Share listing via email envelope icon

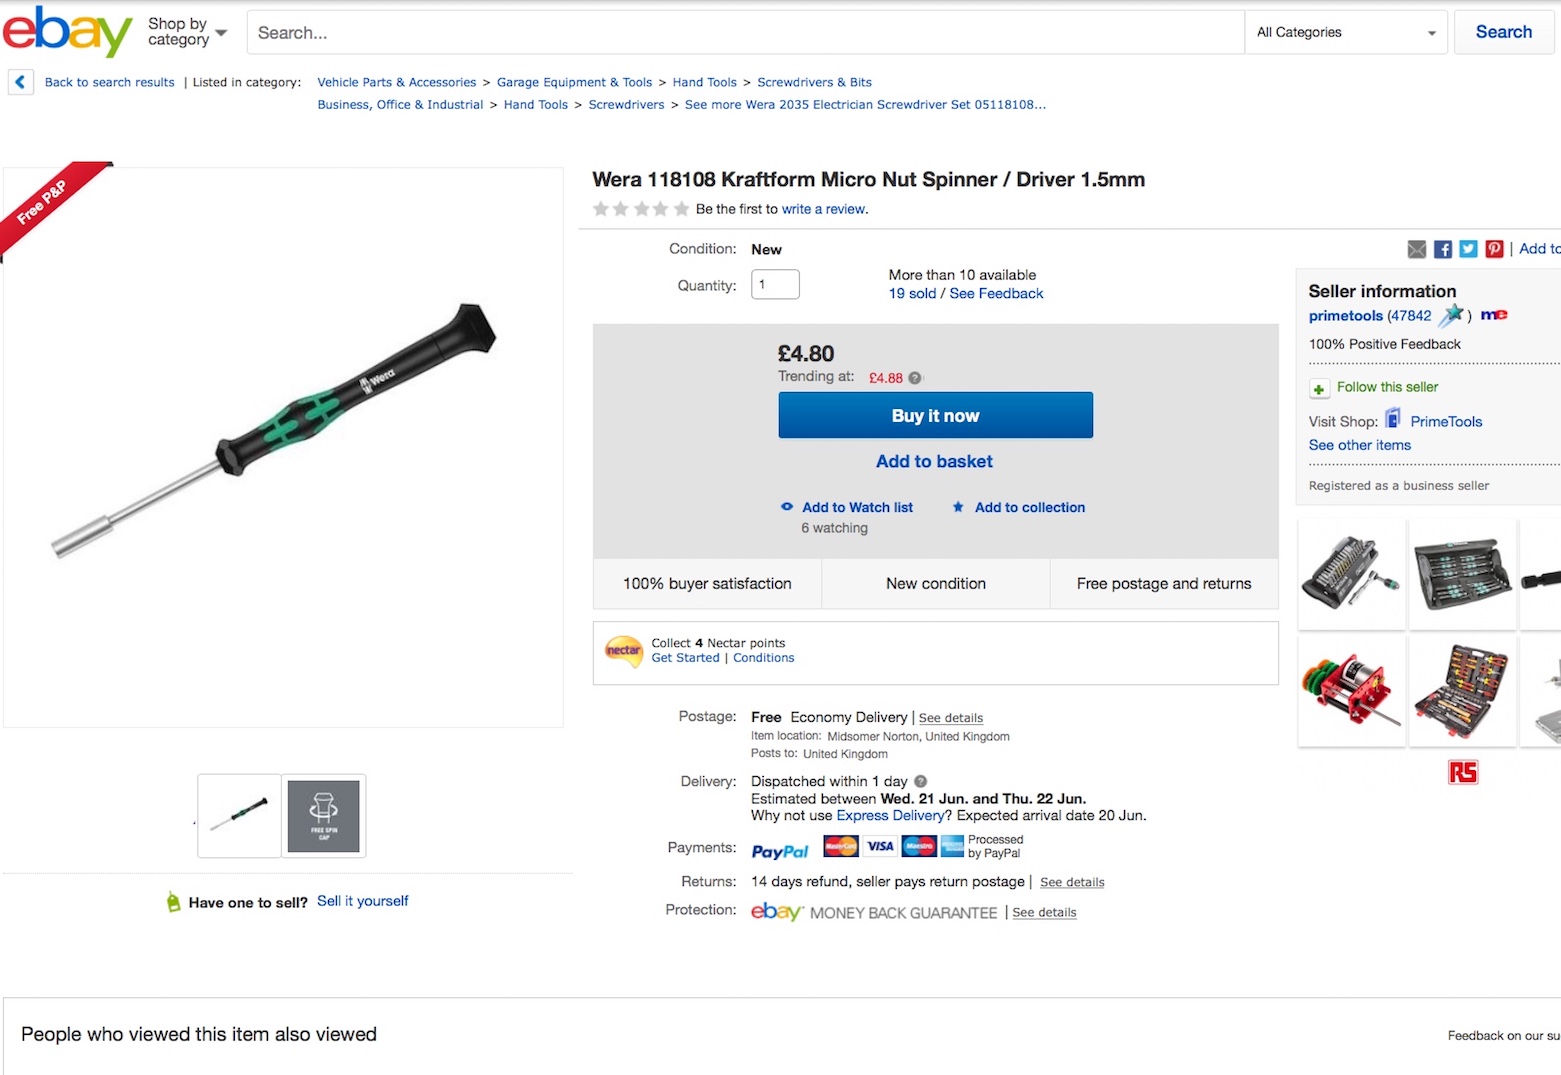point(1416,249)
